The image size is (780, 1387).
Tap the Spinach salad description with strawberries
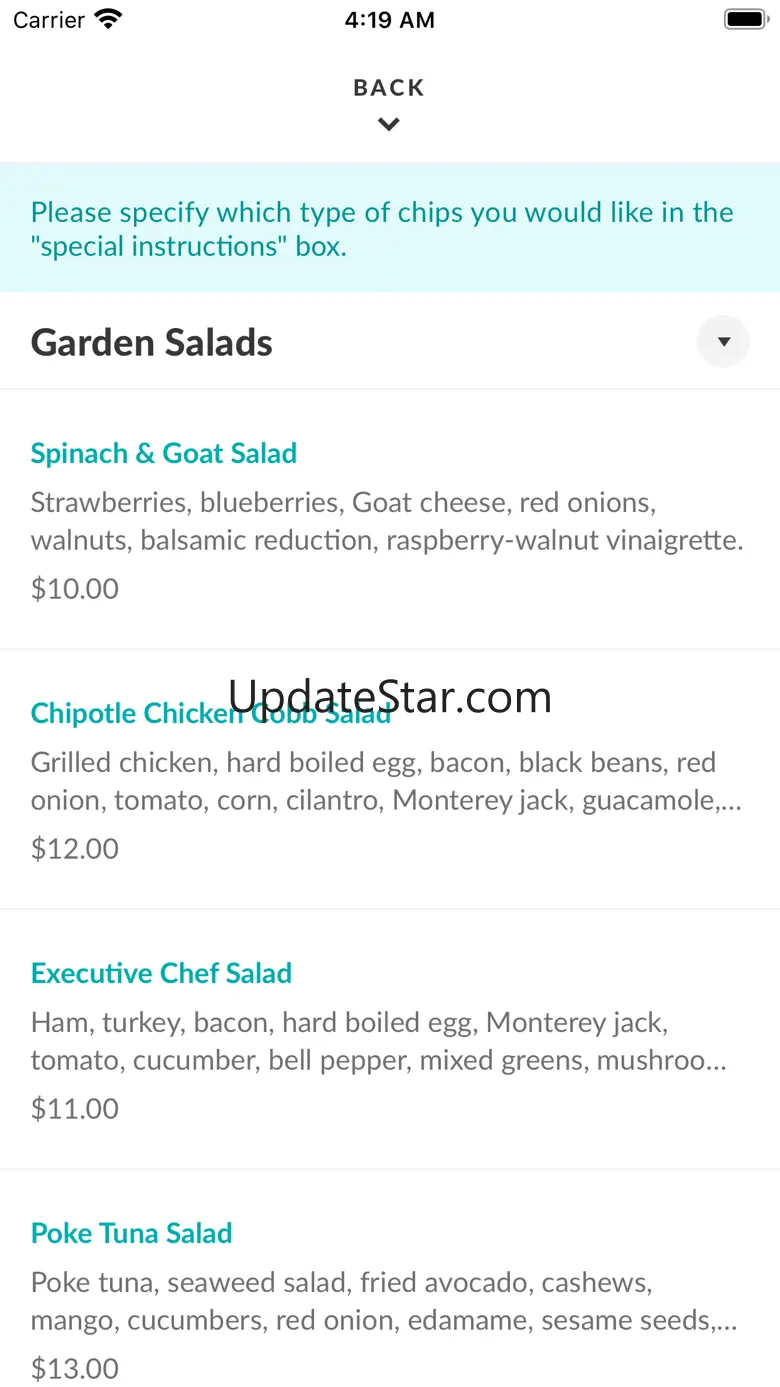387,521
